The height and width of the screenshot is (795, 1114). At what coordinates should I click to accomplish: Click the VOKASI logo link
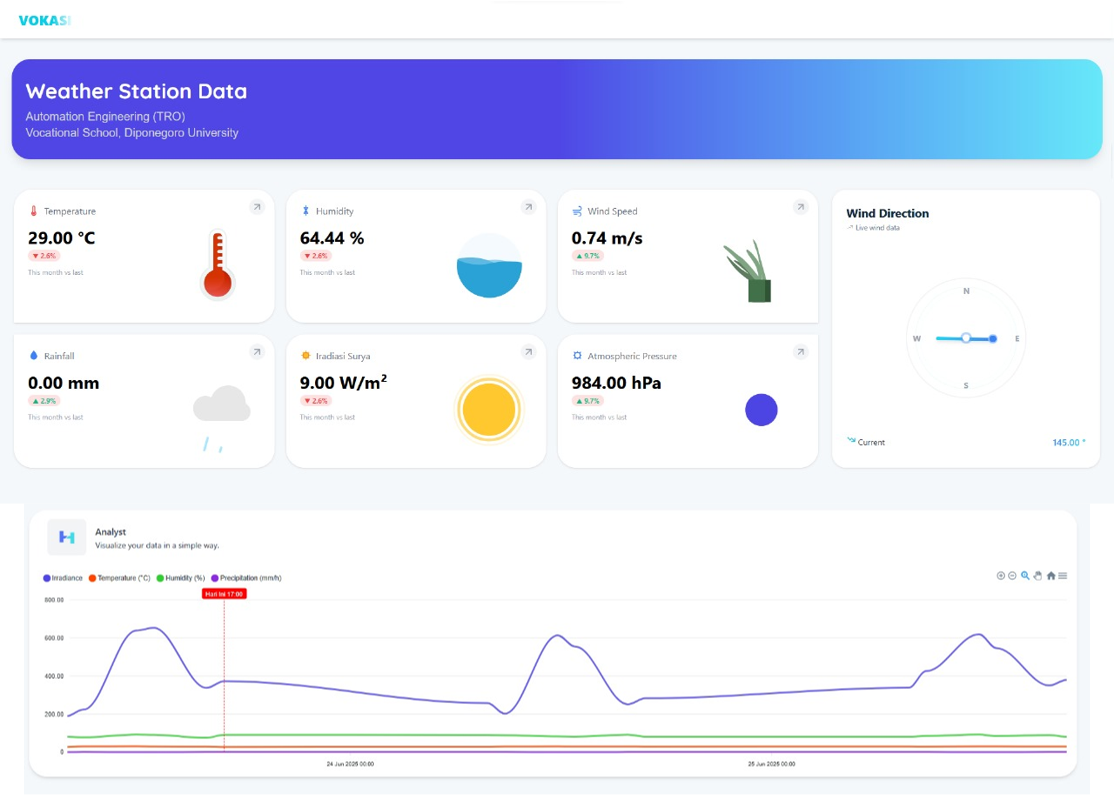(45, 20)
